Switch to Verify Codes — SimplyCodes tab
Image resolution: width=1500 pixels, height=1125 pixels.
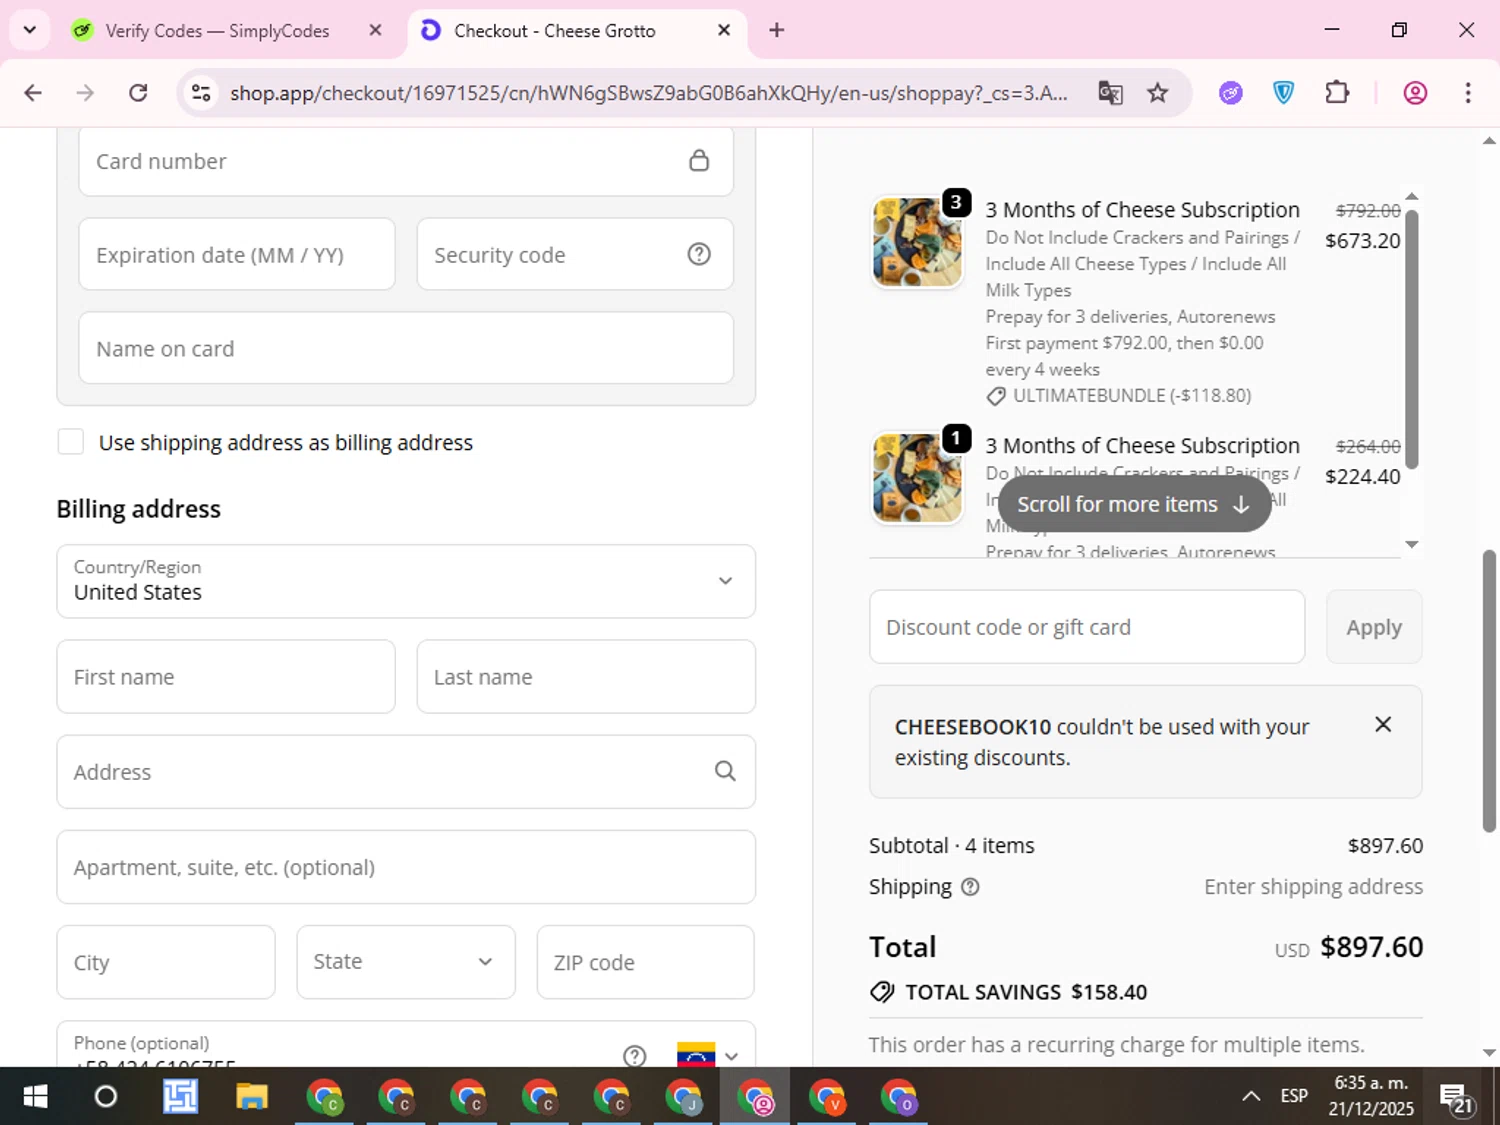click(x=216, y=31)
